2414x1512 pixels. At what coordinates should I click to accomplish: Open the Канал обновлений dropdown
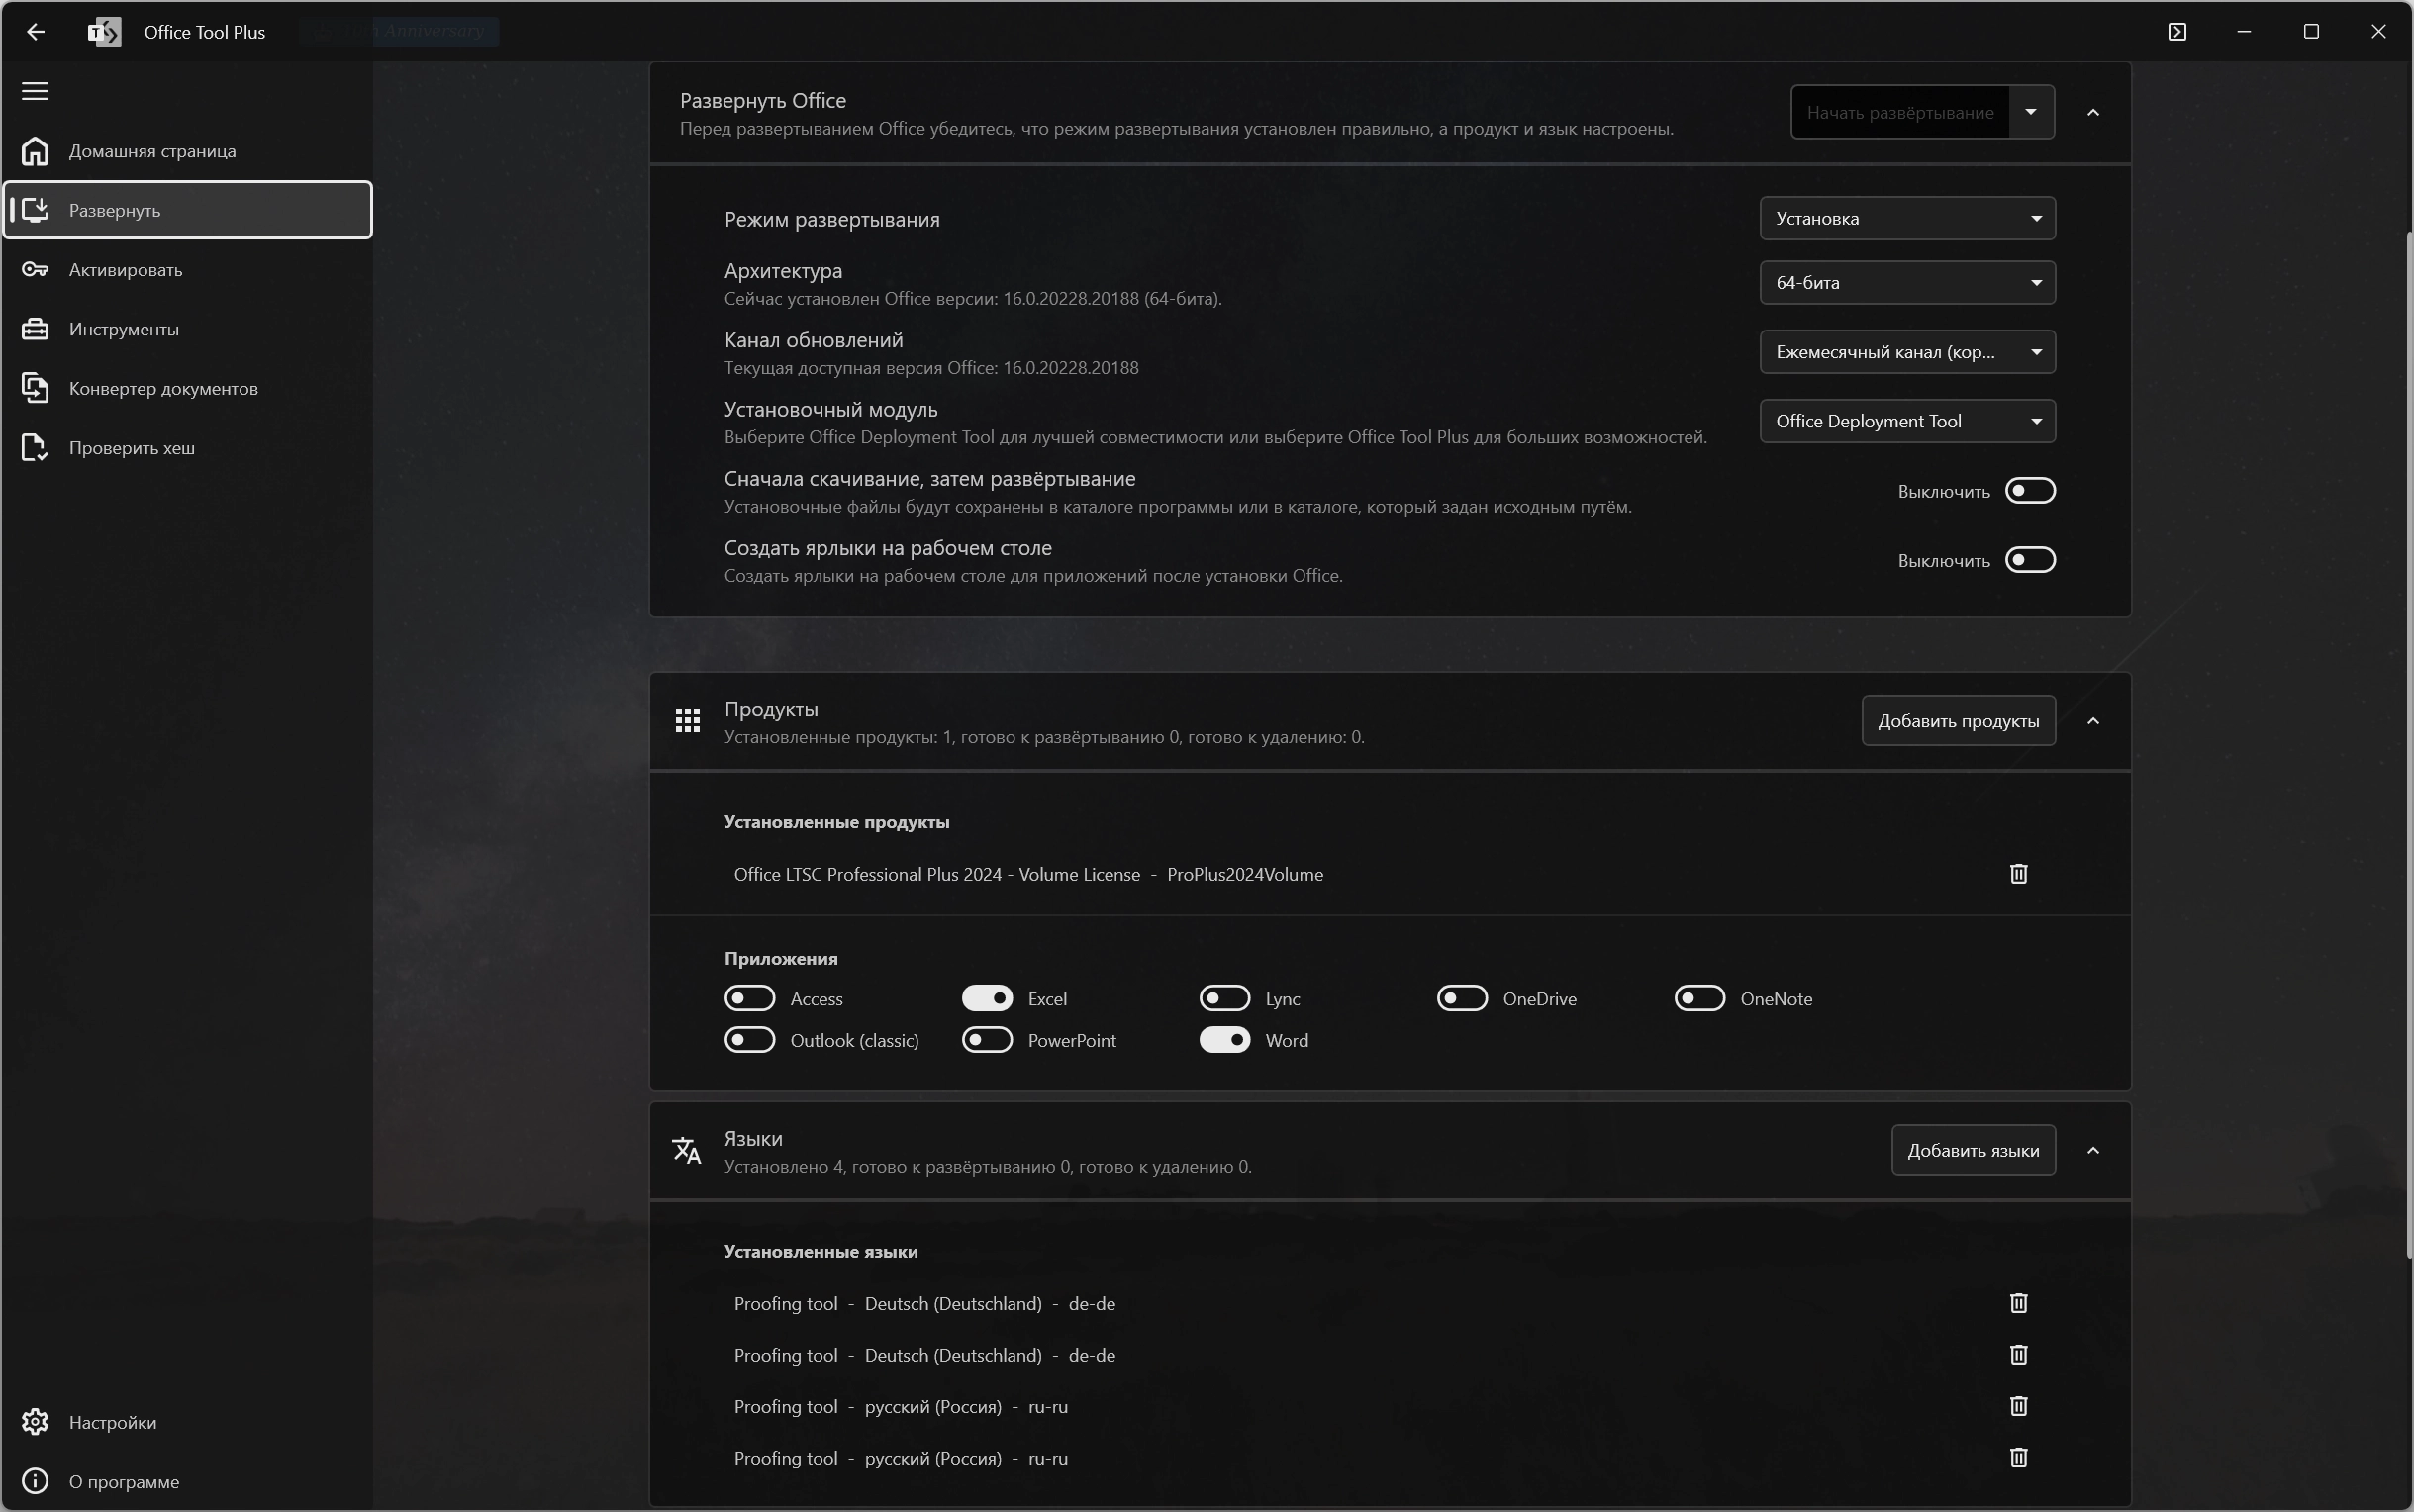tap(1907, 352)
